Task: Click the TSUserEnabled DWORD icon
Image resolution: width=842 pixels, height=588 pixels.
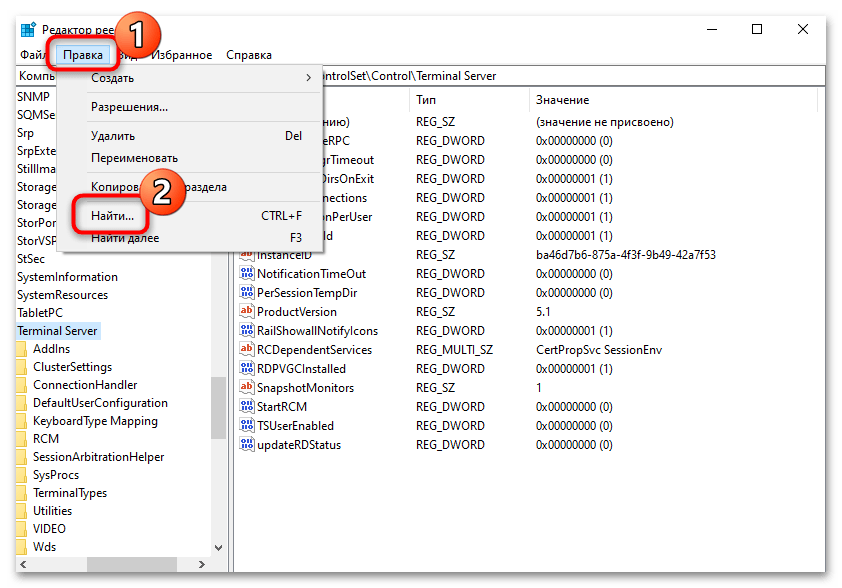Action: [x=246, y=425]
